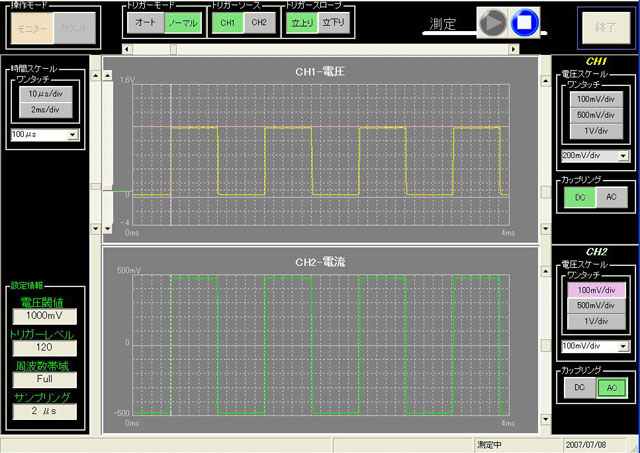
Task: Select DC coupling for CH1
Action: coord(580,197)
